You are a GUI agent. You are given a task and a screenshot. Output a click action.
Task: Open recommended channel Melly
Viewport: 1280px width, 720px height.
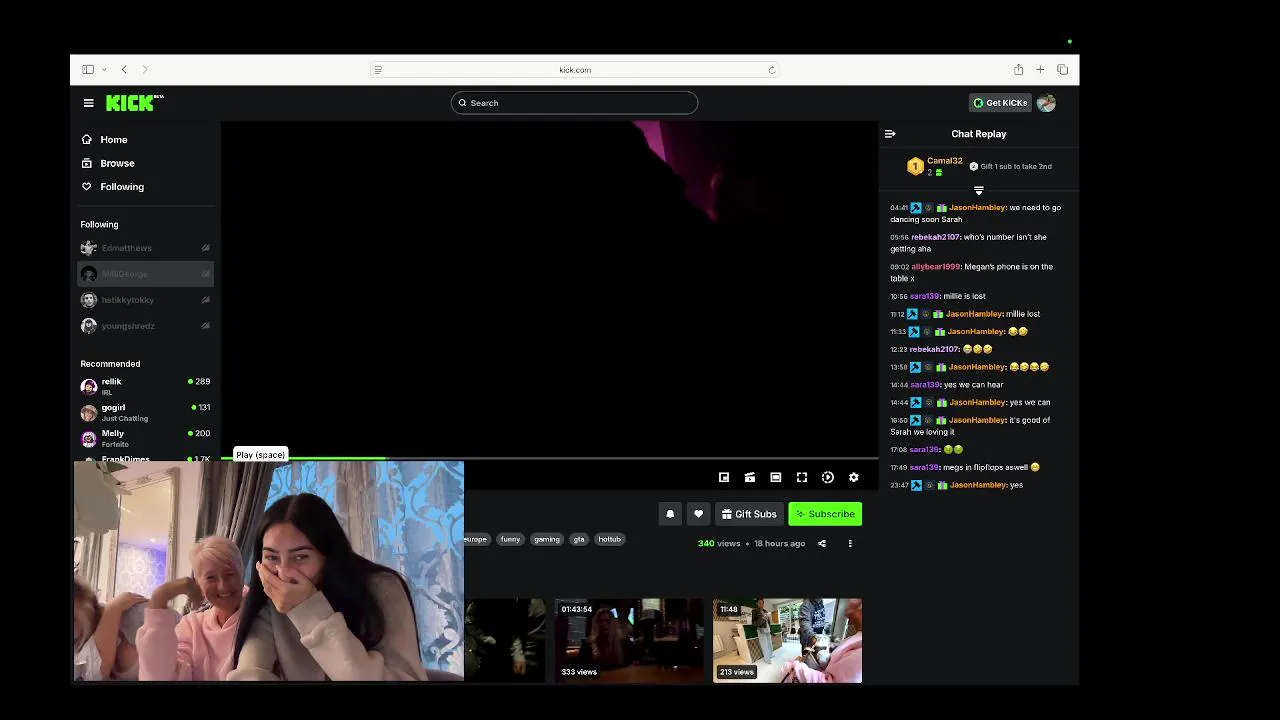(145, 438)
